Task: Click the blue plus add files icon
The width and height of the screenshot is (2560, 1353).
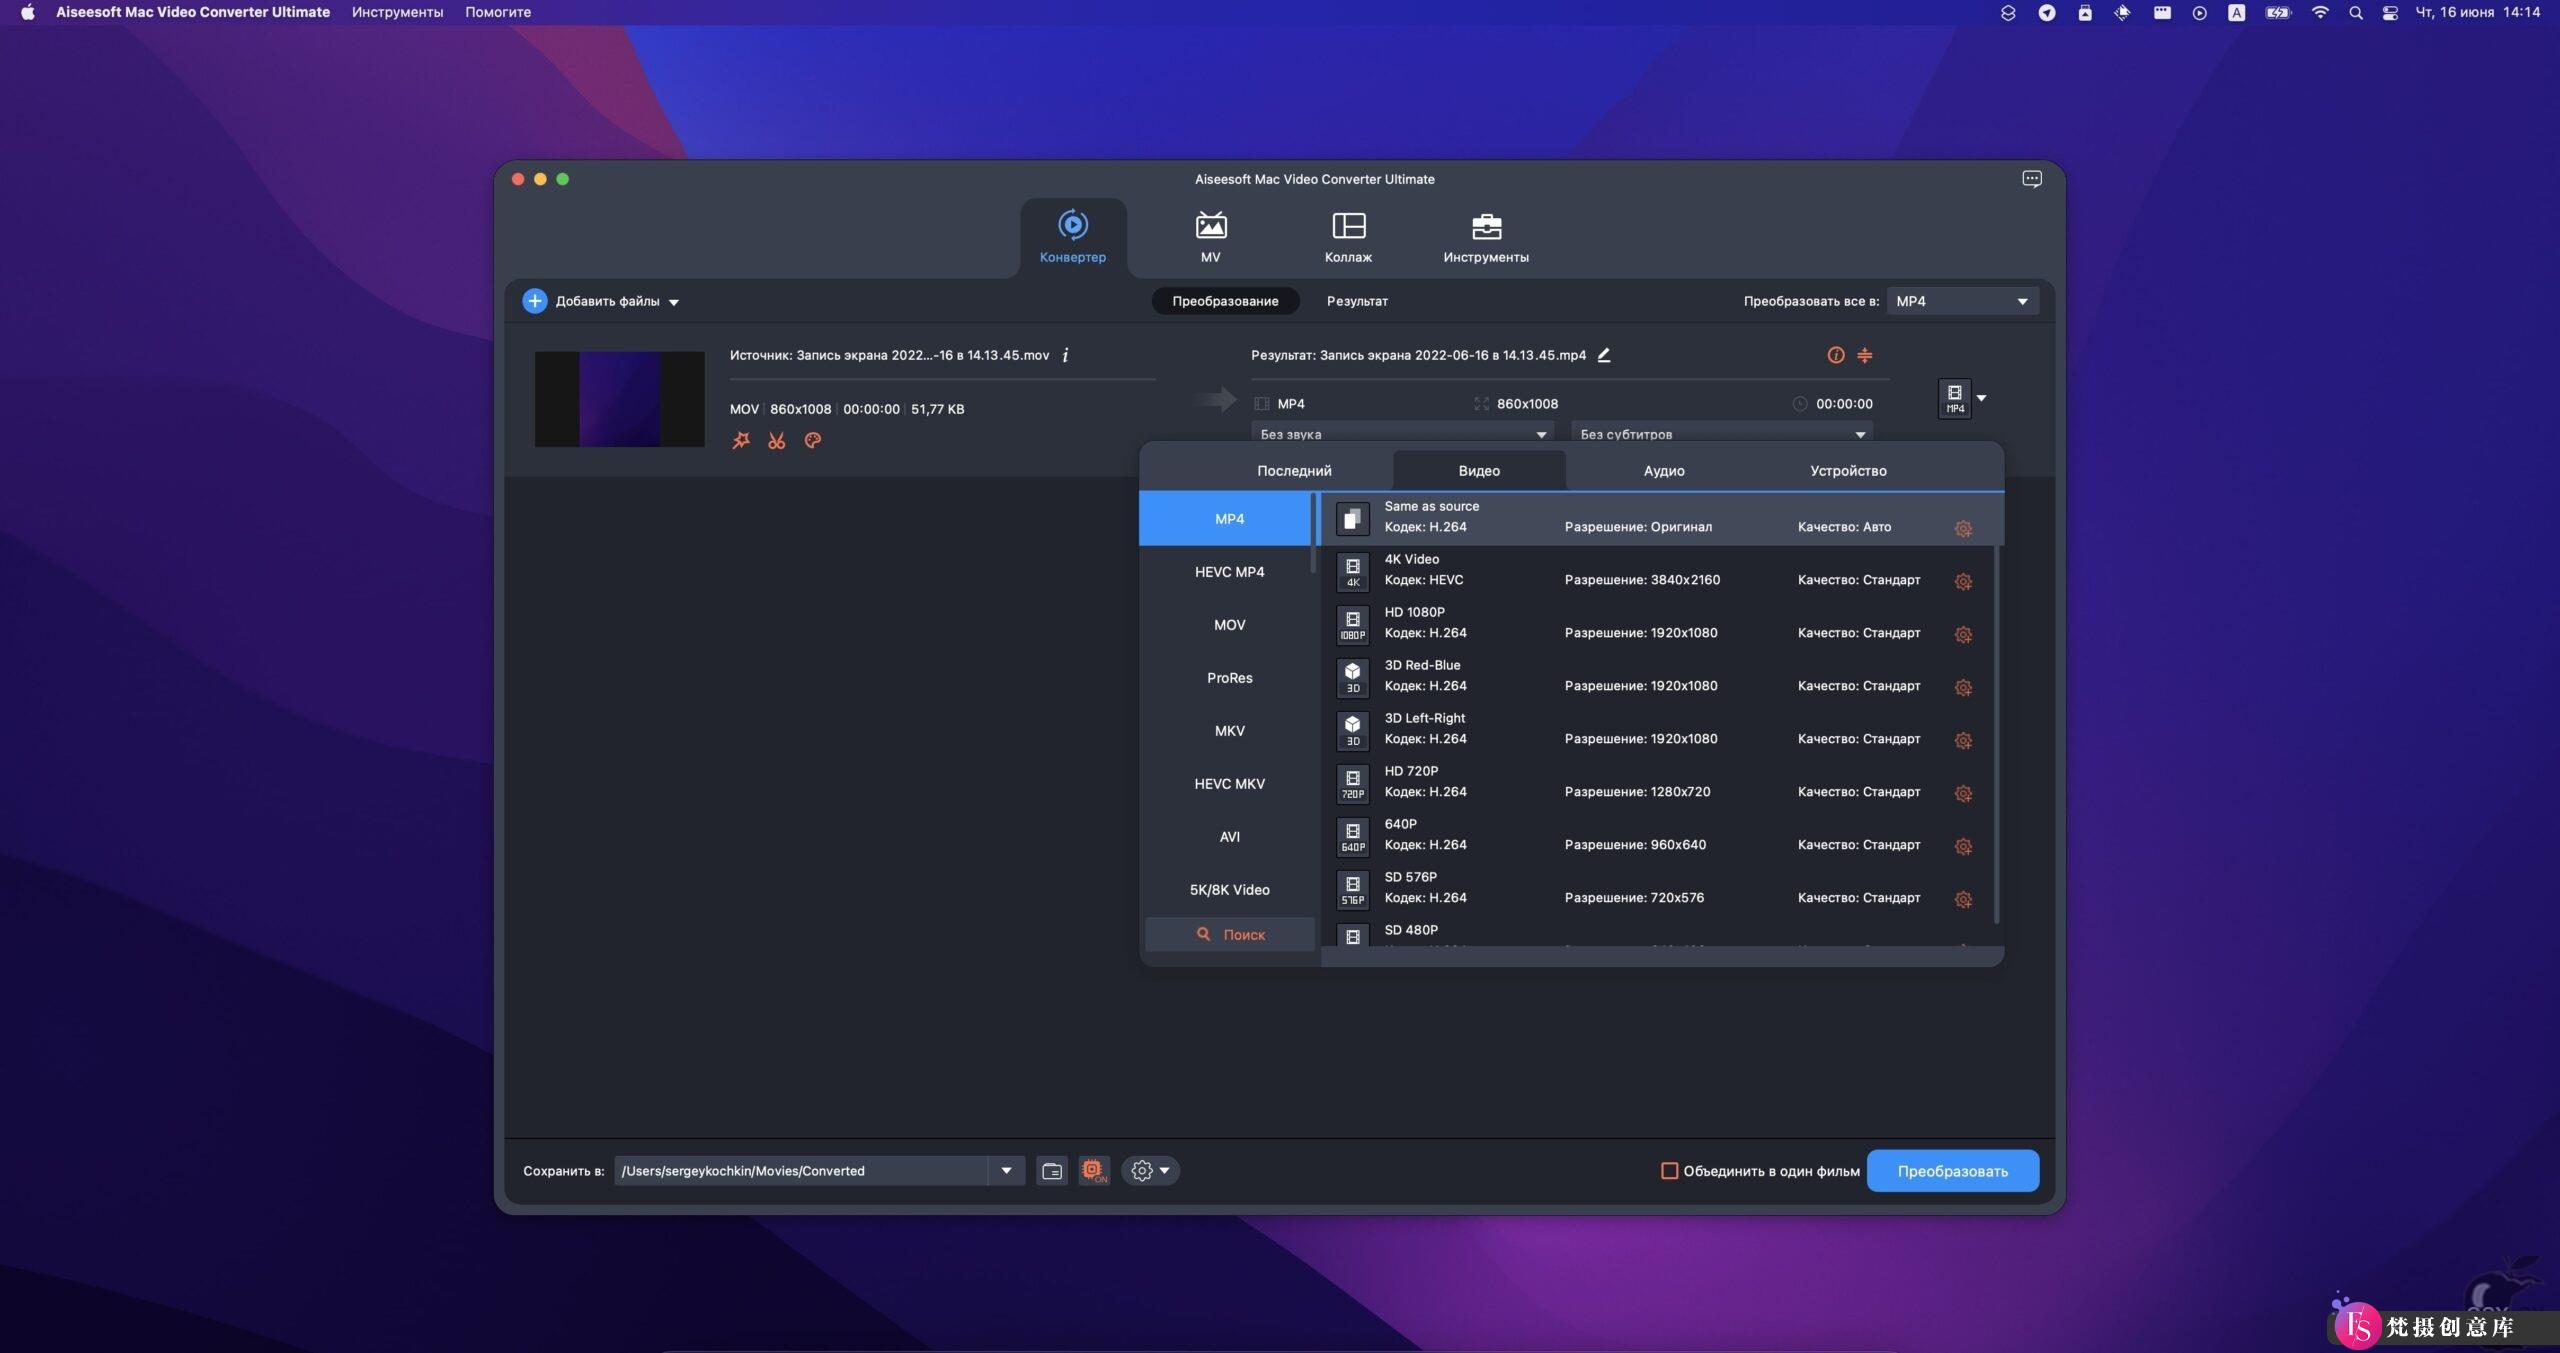Action: [535, 301]
